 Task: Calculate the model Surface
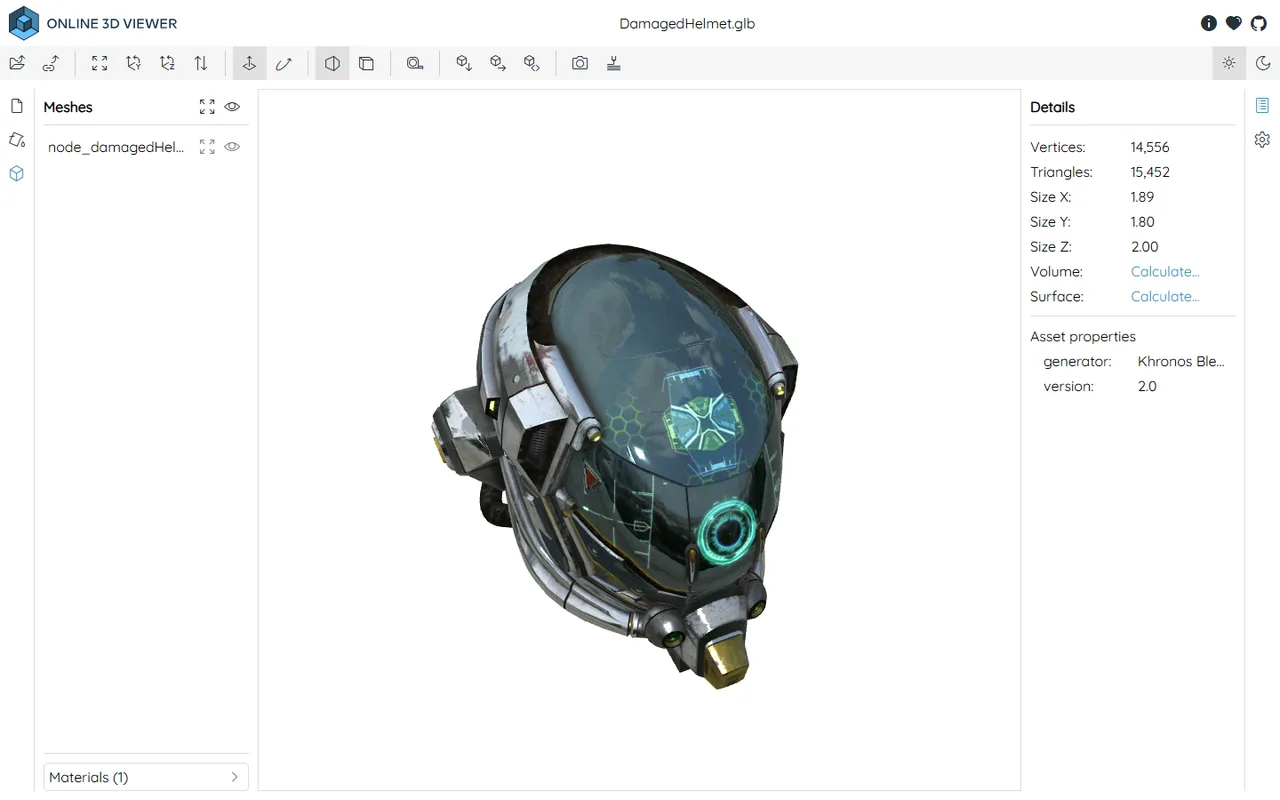1165,297
